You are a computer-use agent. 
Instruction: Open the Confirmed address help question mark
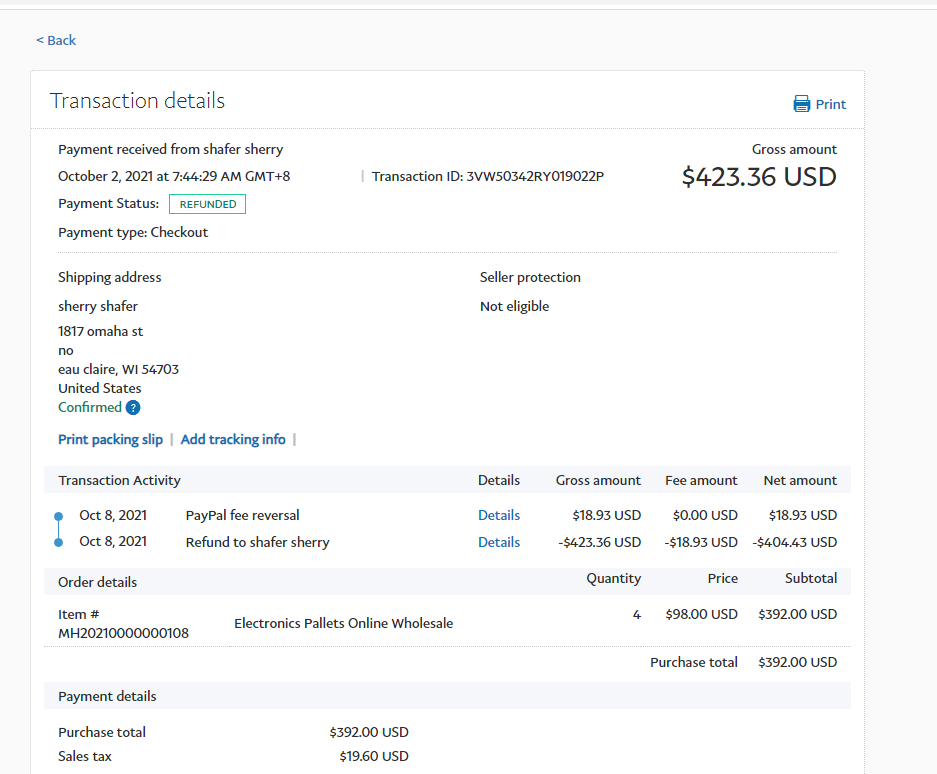click(133, 408)
